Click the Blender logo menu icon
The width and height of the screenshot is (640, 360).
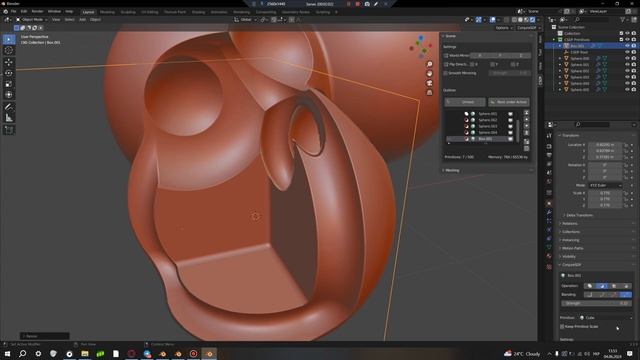(5, 11)
